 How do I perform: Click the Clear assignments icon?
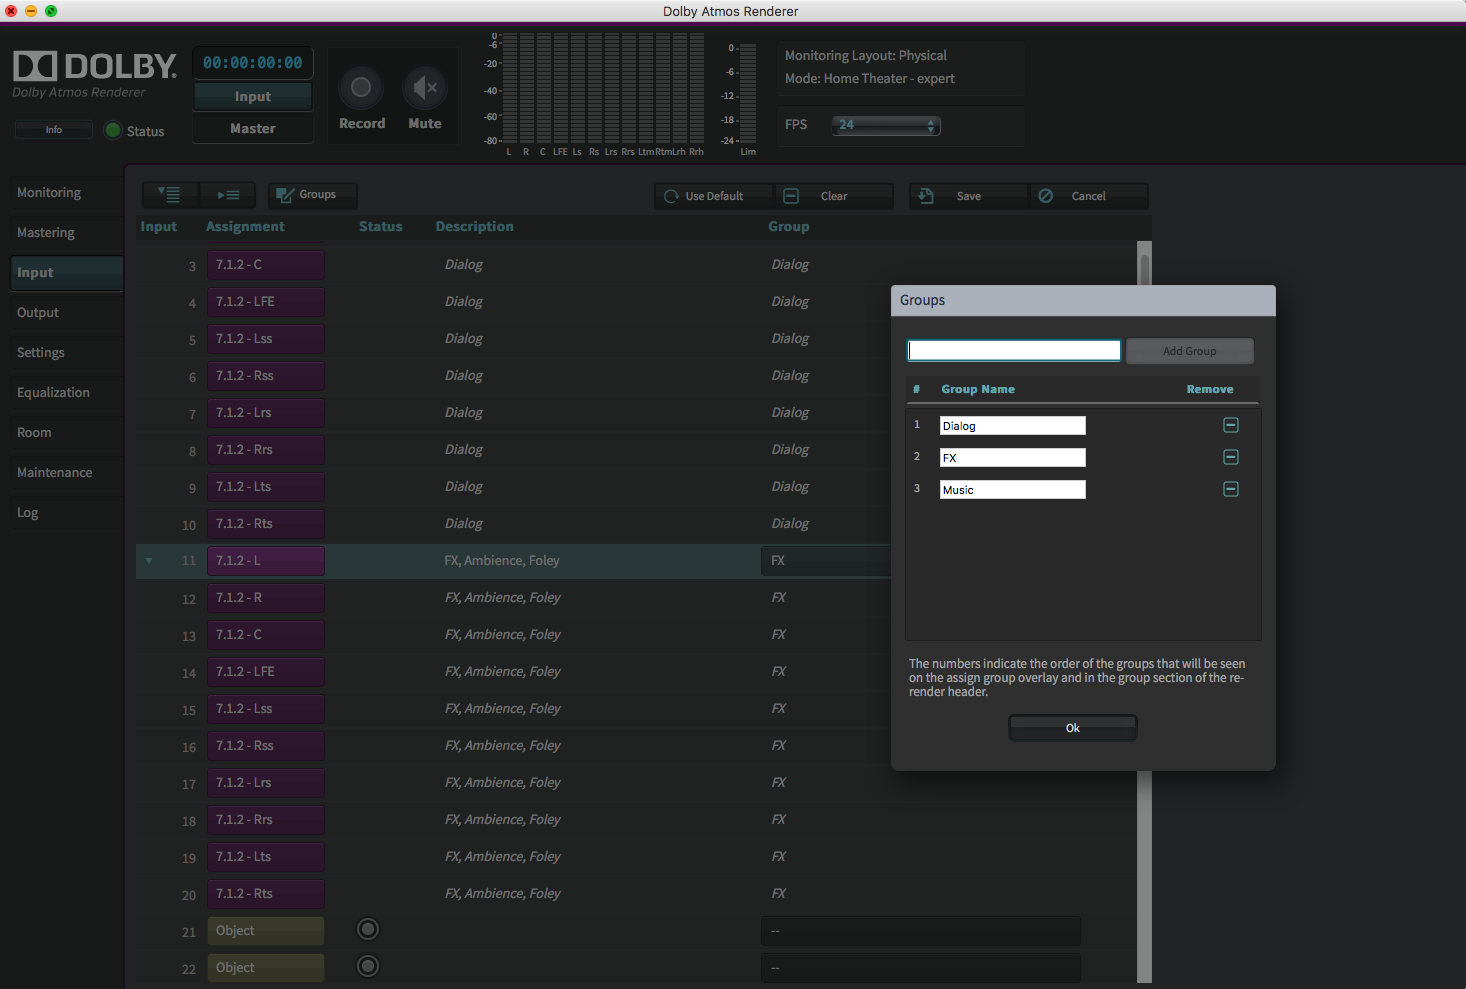click(x=791, y=196)
